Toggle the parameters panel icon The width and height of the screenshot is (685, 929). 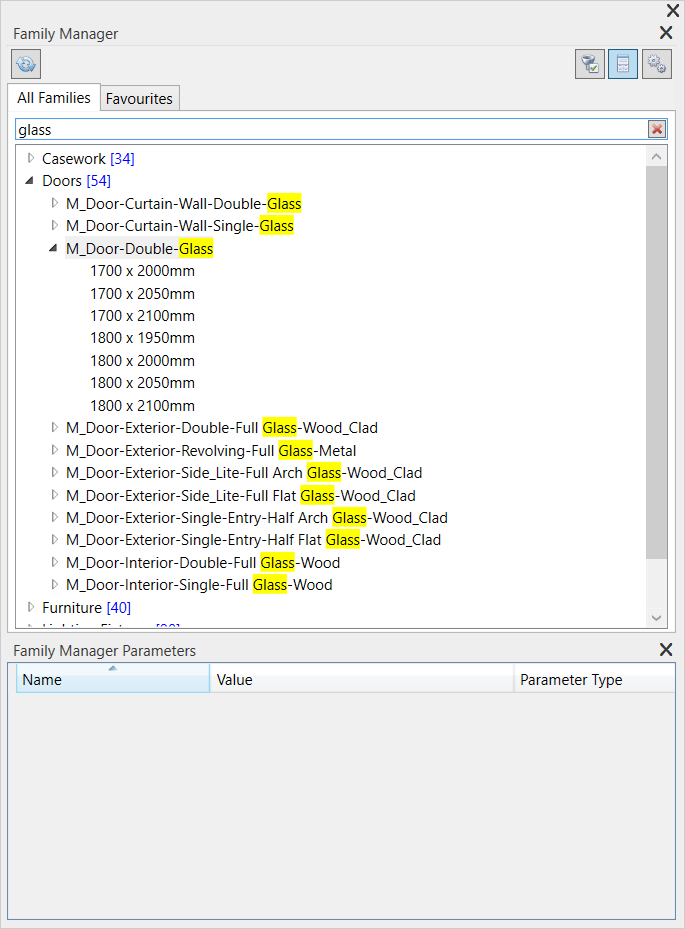(x=623, y=64)
